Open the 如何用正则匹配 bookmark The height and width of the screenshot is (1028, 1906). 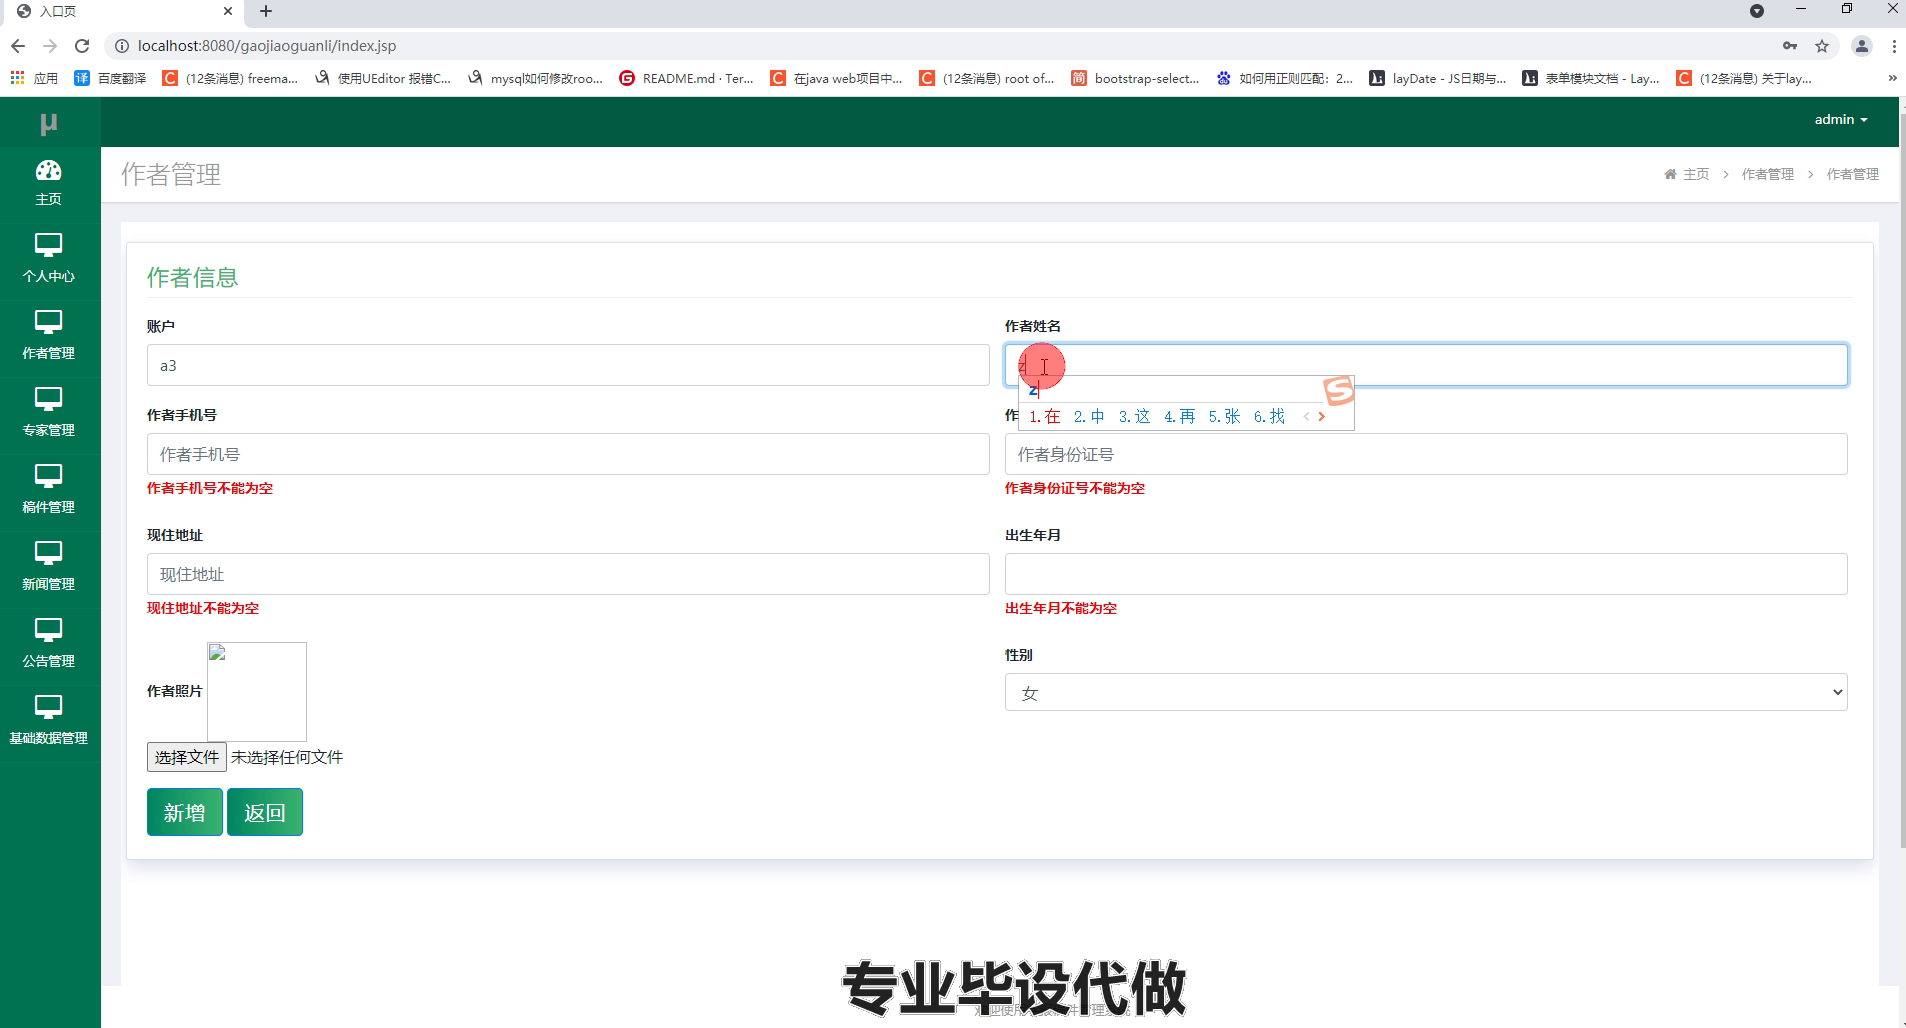tap(1285, 78)
